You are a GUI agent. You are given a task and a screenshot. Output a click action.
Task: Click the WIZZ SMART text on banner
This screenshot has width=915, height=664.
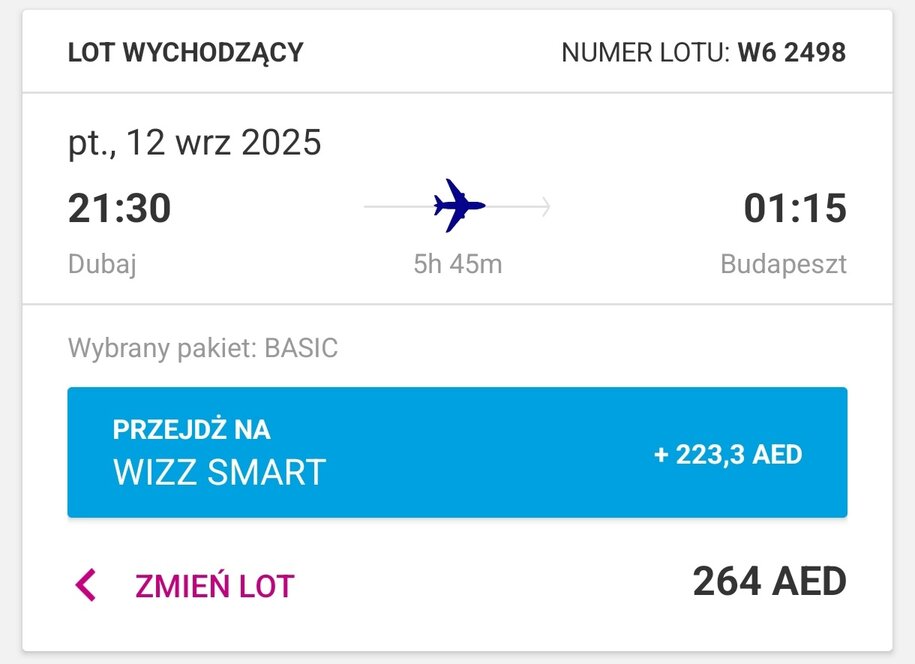(x=219, y=472)
